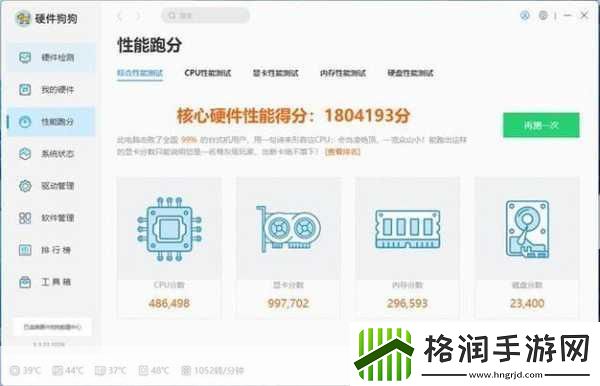Screen dimensions: 600x386
Task: Click the 内存分数 label
Action: [x=408, y=285]
